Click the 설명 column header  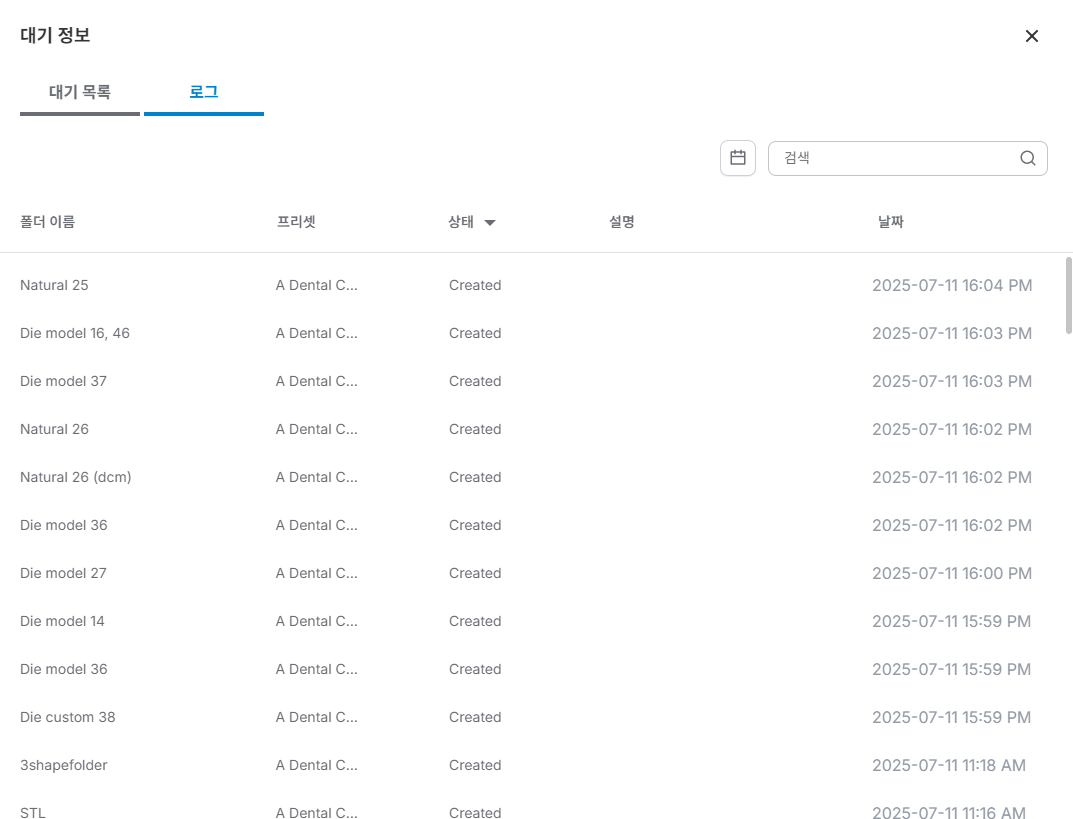[x=621, y=222]
